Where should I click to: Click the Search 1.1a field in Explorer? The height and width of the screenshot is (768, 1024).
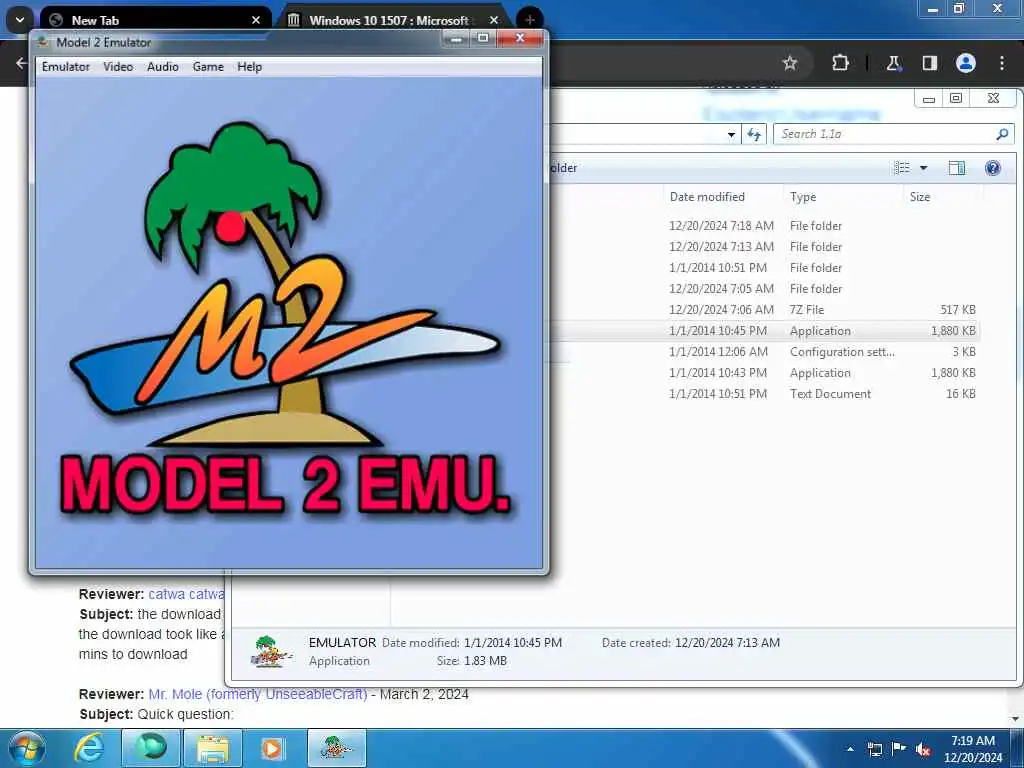pos(883,134)
